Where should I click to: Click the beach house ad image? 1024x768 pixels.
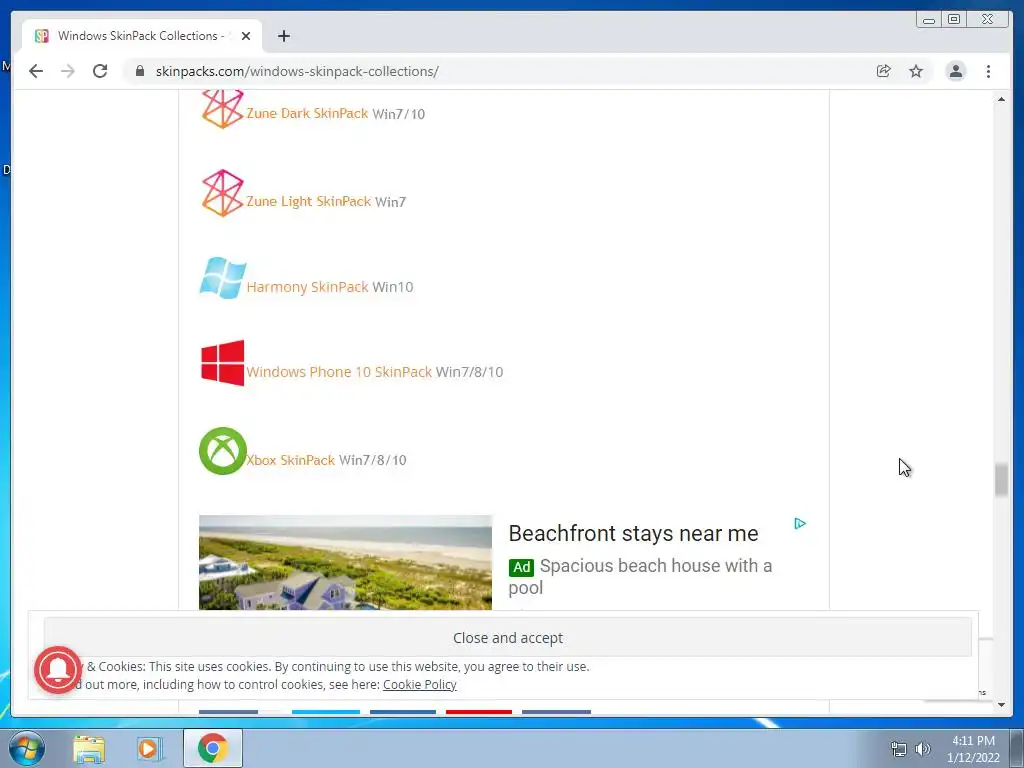coord(345,563)
